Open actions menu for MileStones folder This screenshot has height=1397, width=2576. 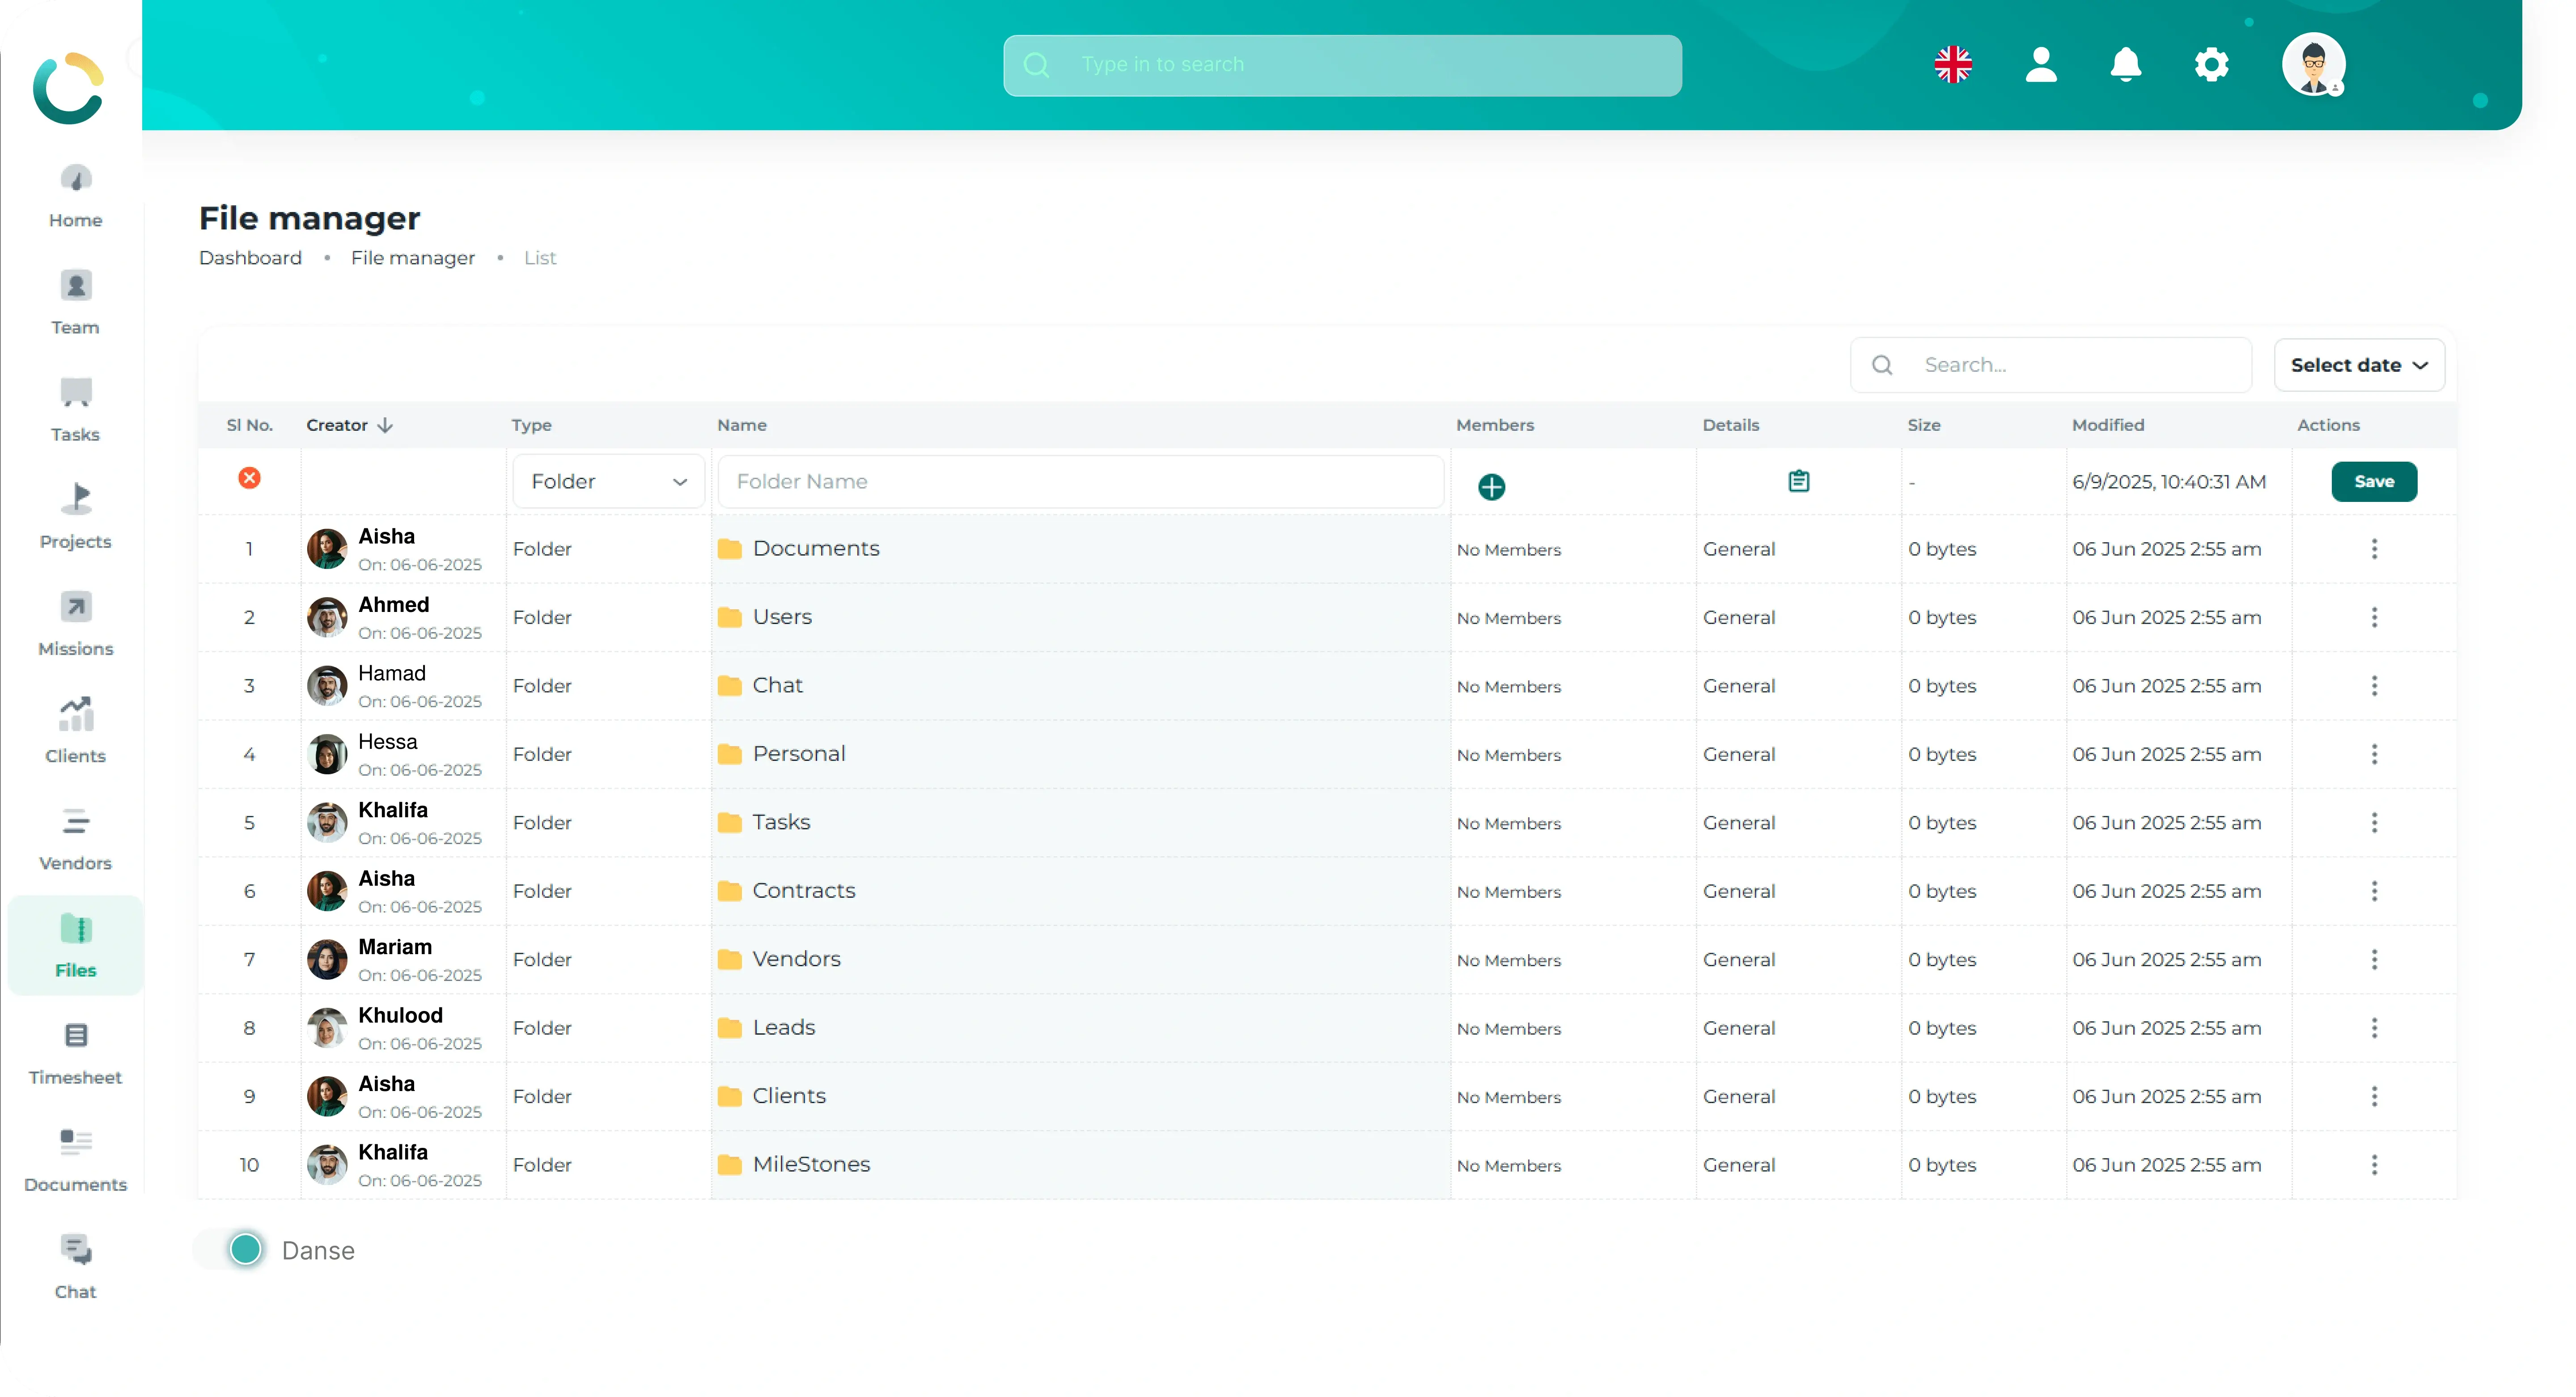(2374, 1165)
